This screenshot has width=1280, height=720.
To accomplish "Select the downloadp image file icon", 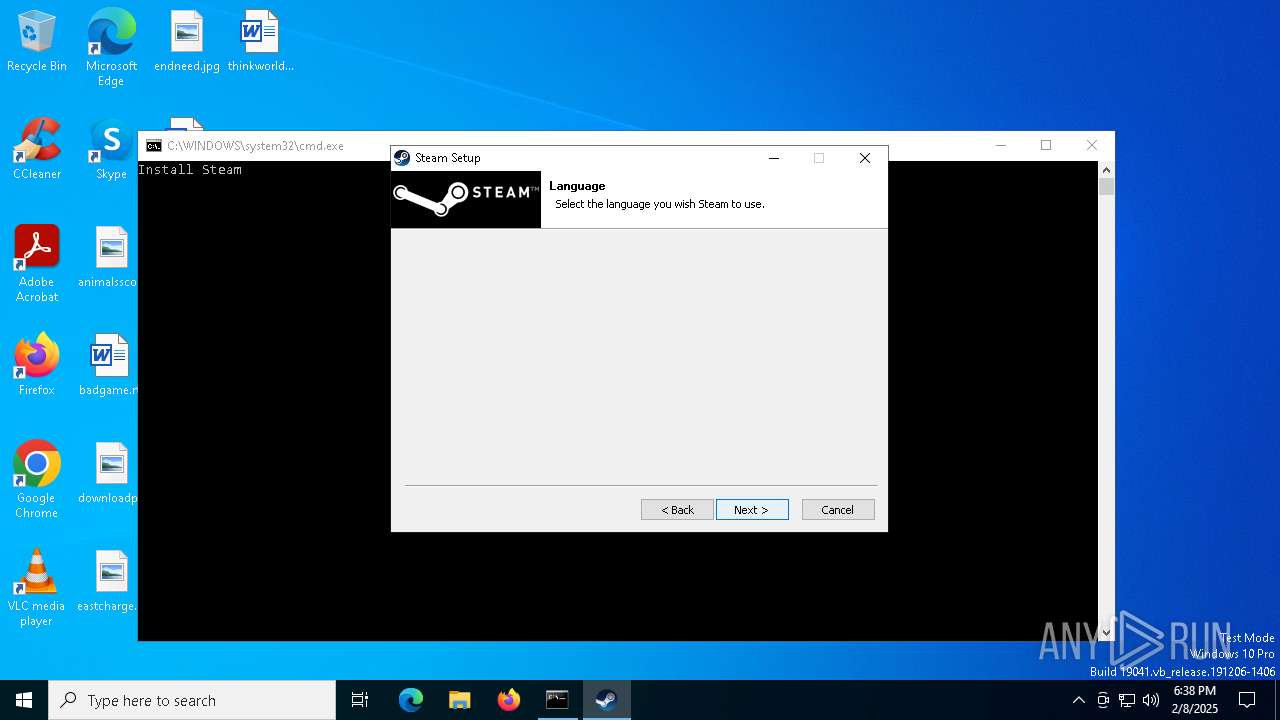I will coord(109,474).
